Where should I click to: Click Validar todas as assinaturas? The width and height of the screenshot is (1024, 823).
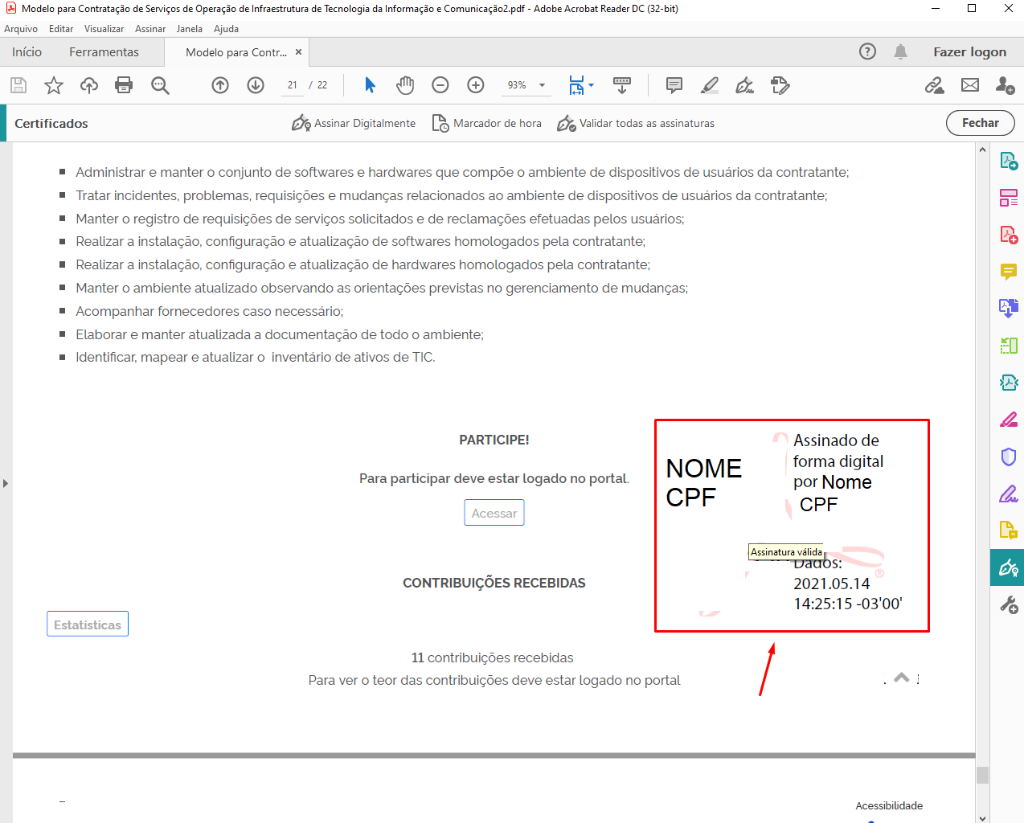[x=635, y=123]
